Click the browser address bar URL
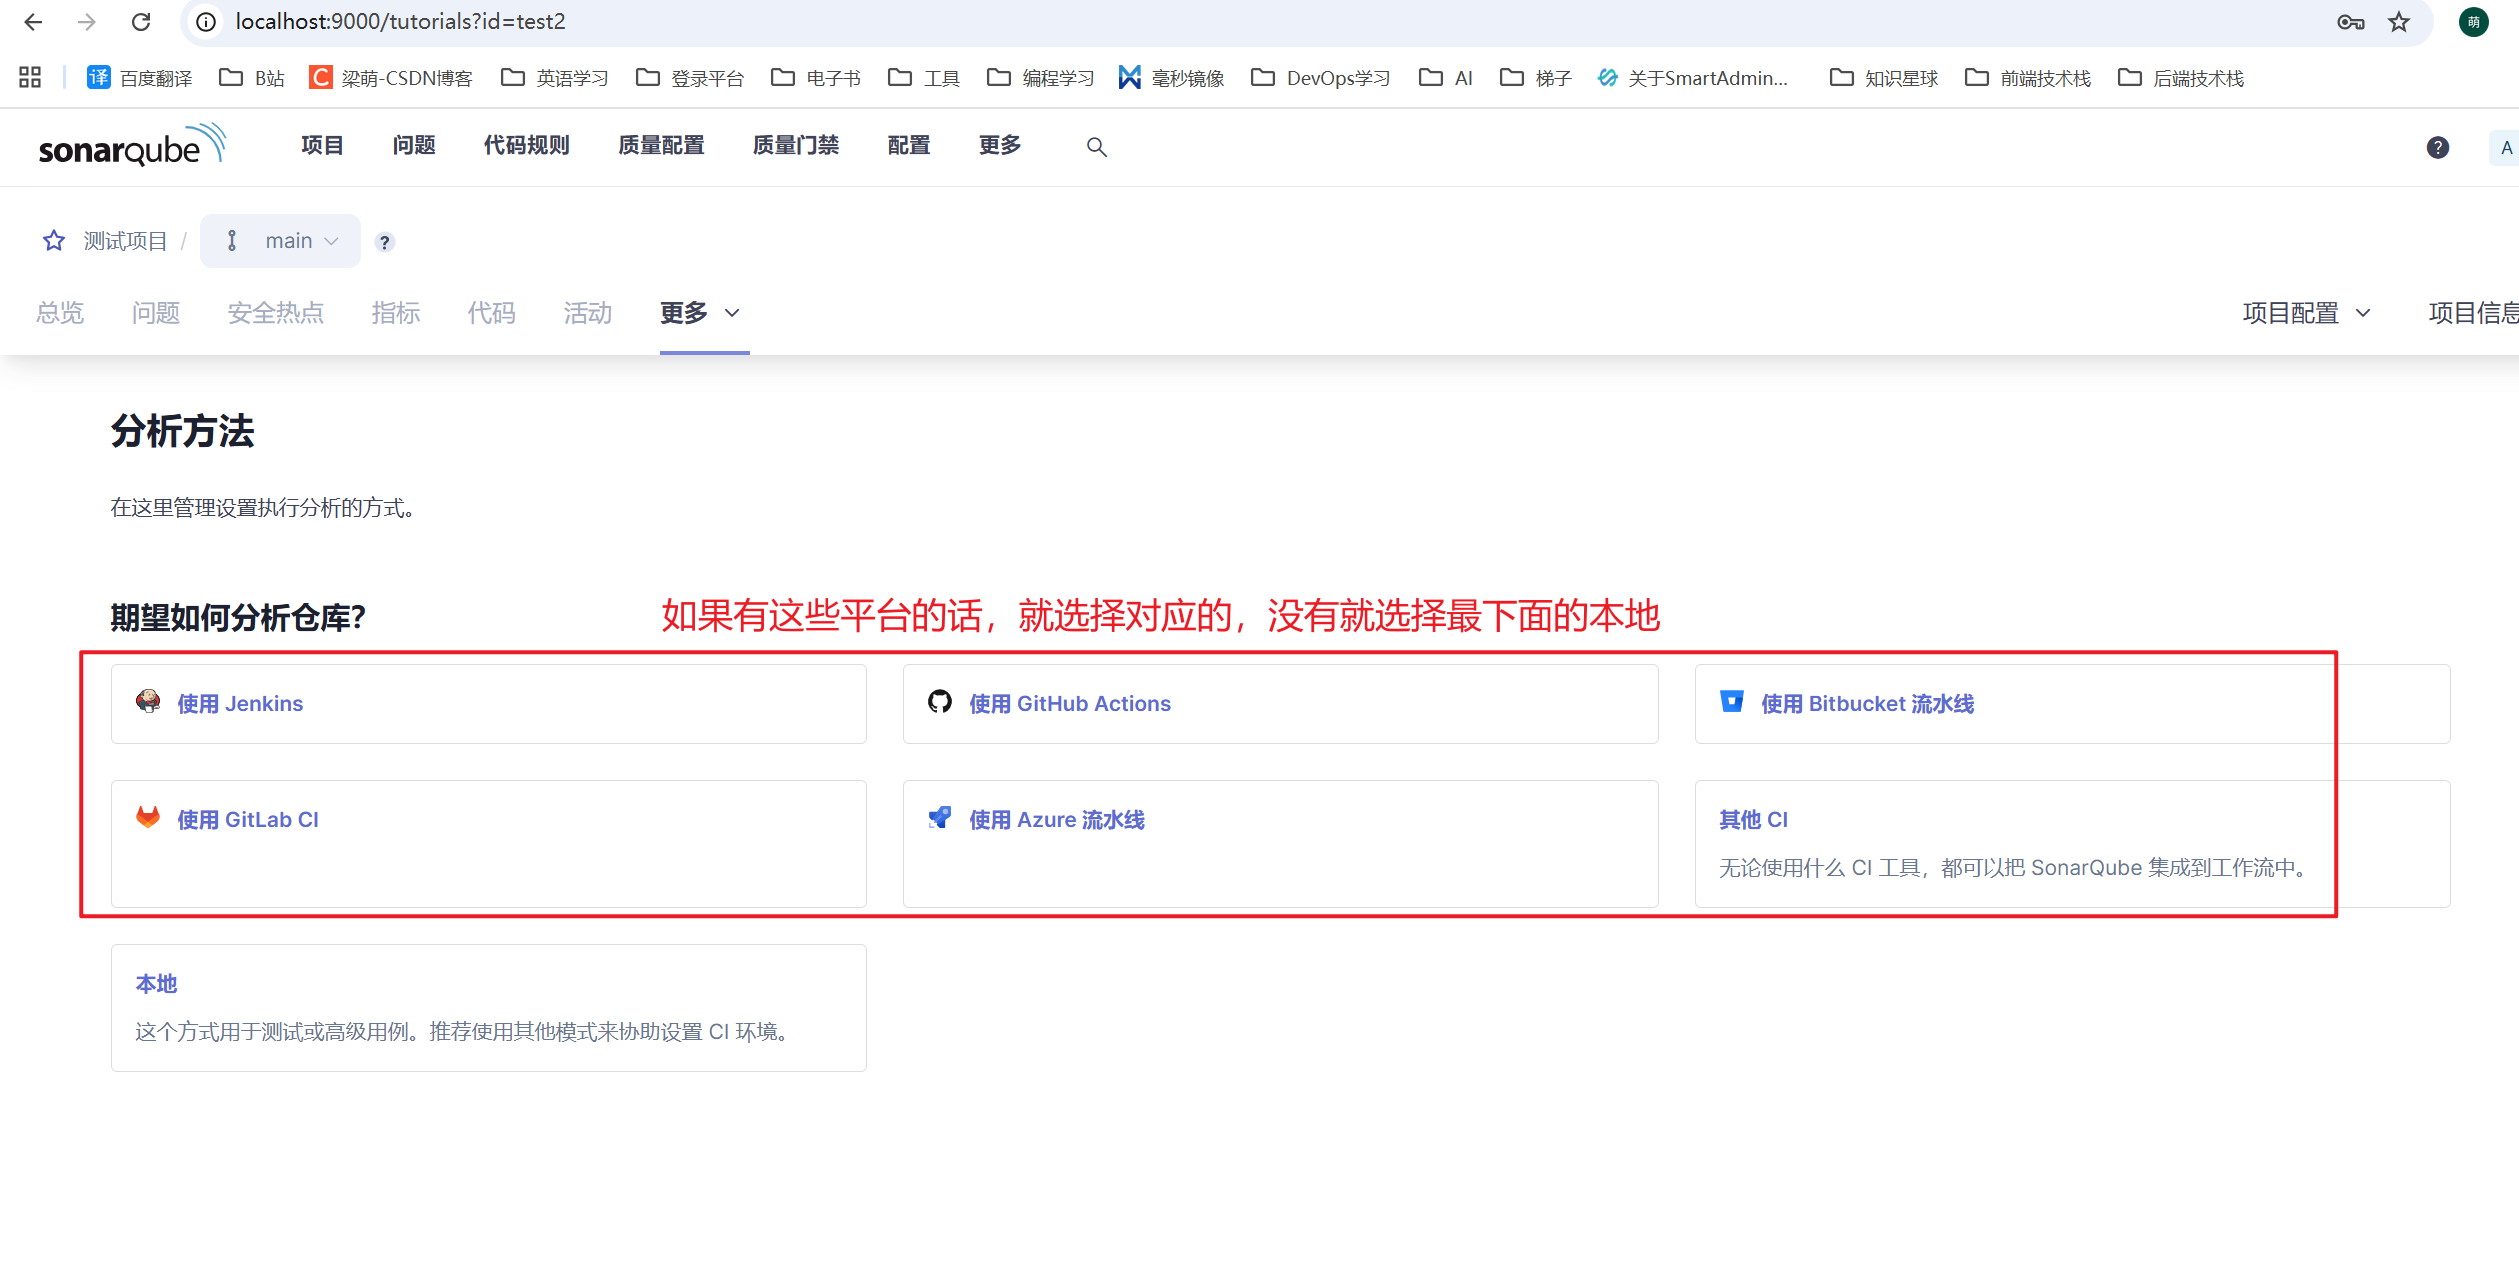Screen dimensions: 2519x1269 click(x=400, y=22)
